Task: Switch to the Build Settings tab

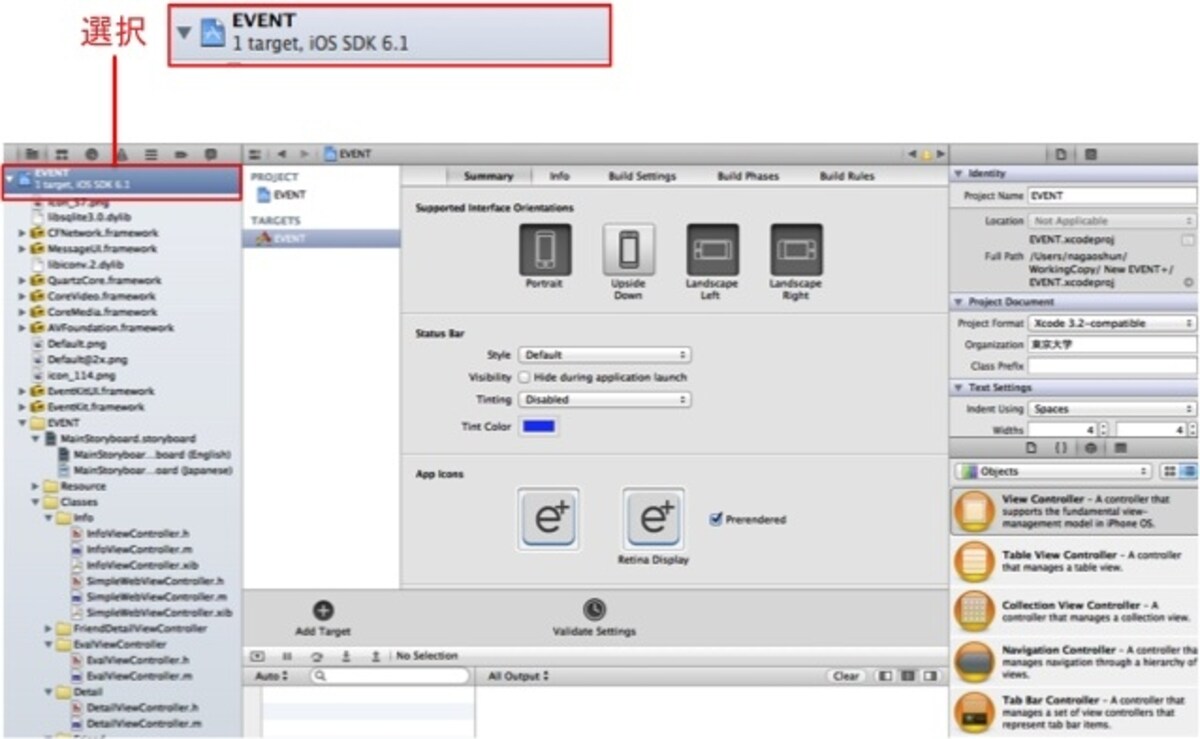Action: coord(642,176)
